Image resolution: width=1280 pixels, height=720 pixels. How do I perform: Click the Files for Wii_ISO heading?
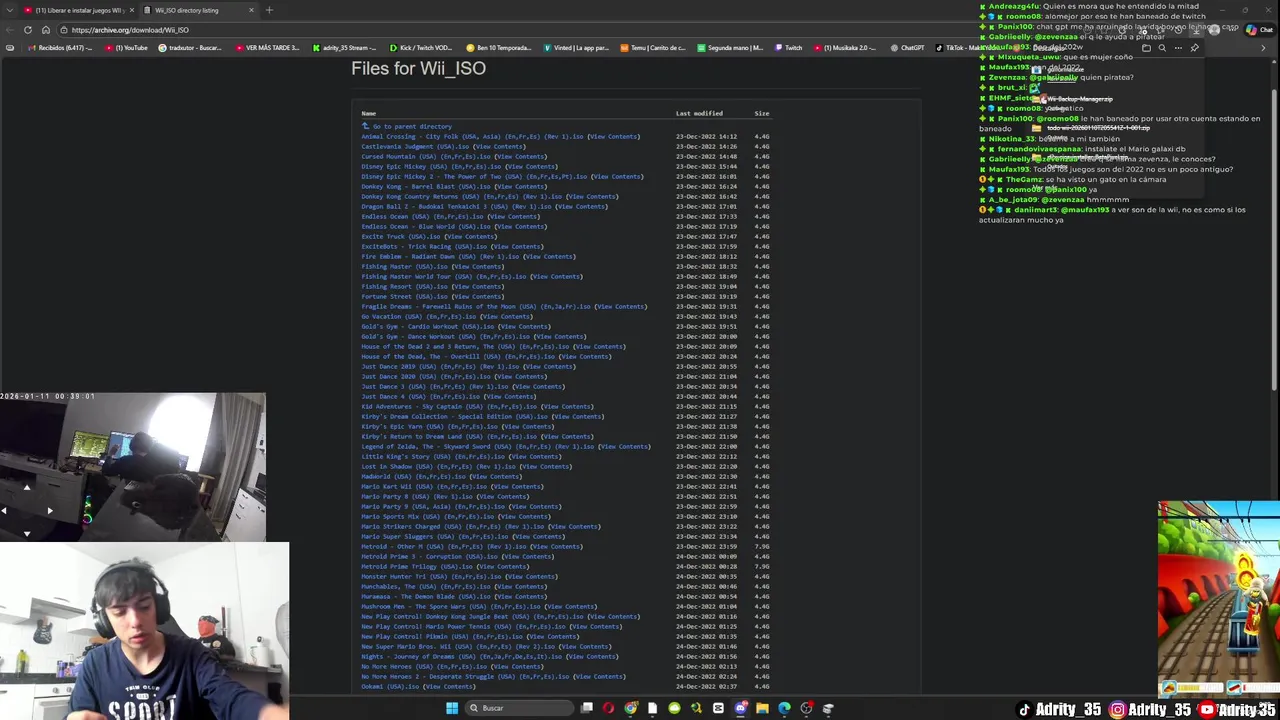click(x=418, y=69)
